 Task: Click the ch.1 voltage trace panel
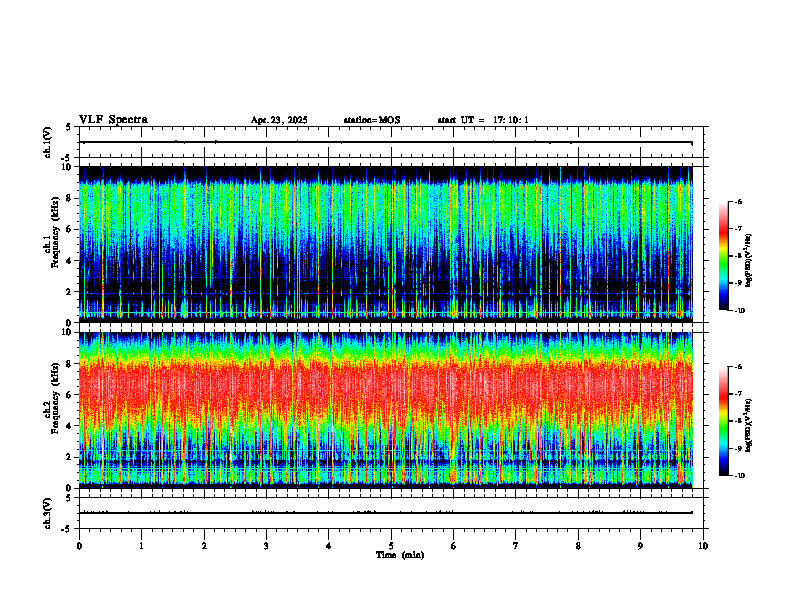point(391,142)
